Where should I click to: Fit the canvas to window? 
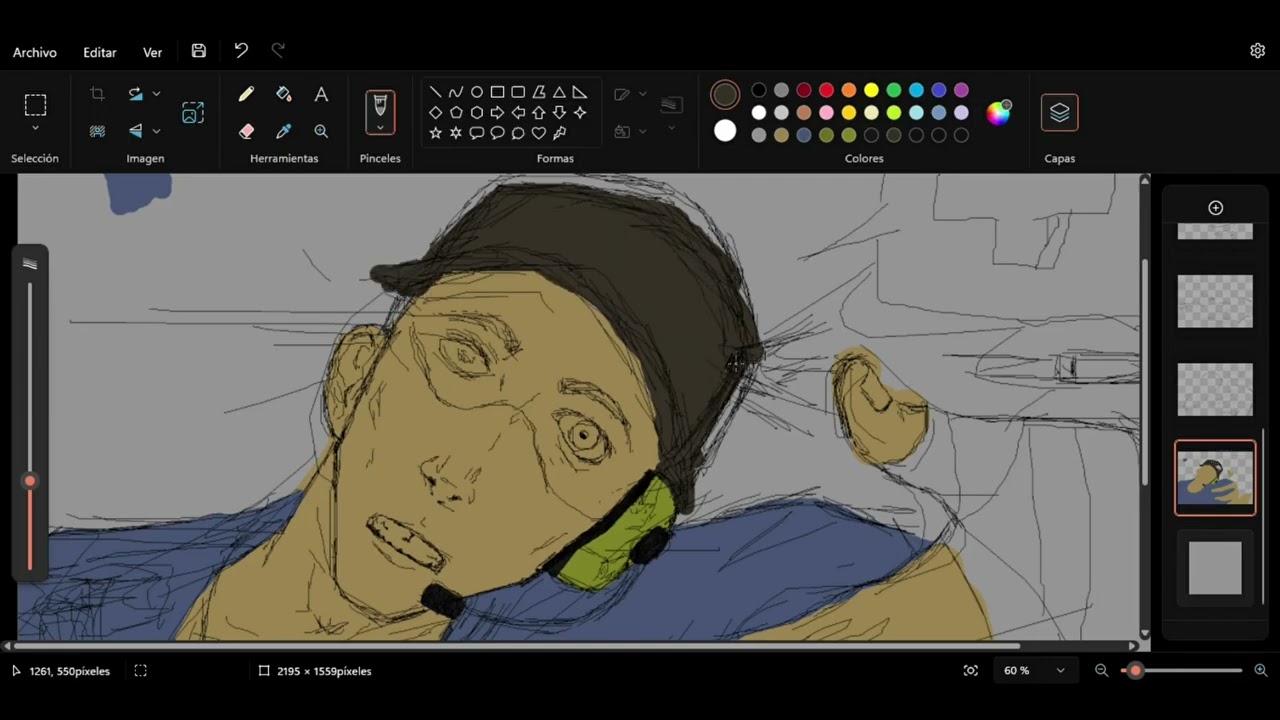[971, 671]
